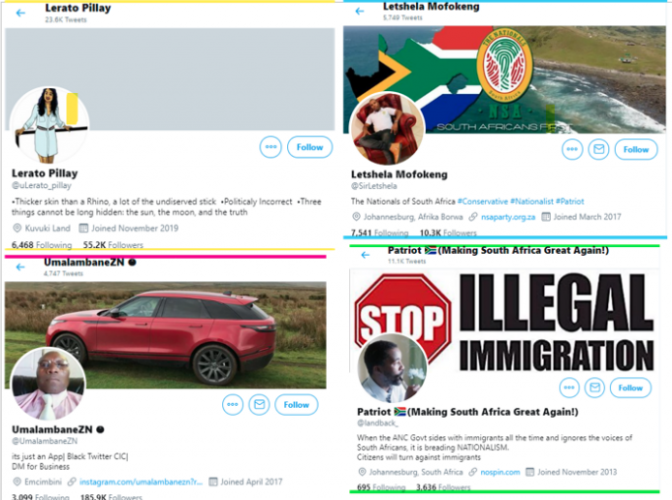Open more options on Lerato Pillay profile
The height and width of the screenshot is (500, 672).
[271, 147]
